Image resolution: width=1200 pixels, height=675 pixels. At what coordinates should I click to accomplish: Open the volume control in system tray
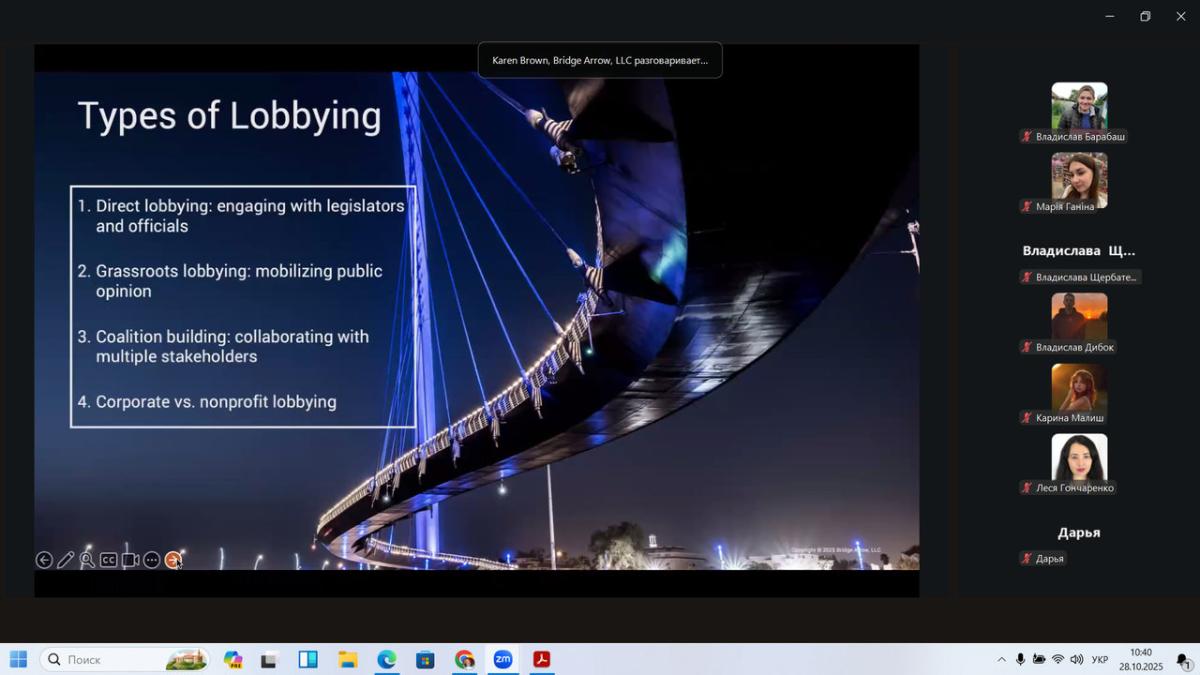(x=1077, y=660)
